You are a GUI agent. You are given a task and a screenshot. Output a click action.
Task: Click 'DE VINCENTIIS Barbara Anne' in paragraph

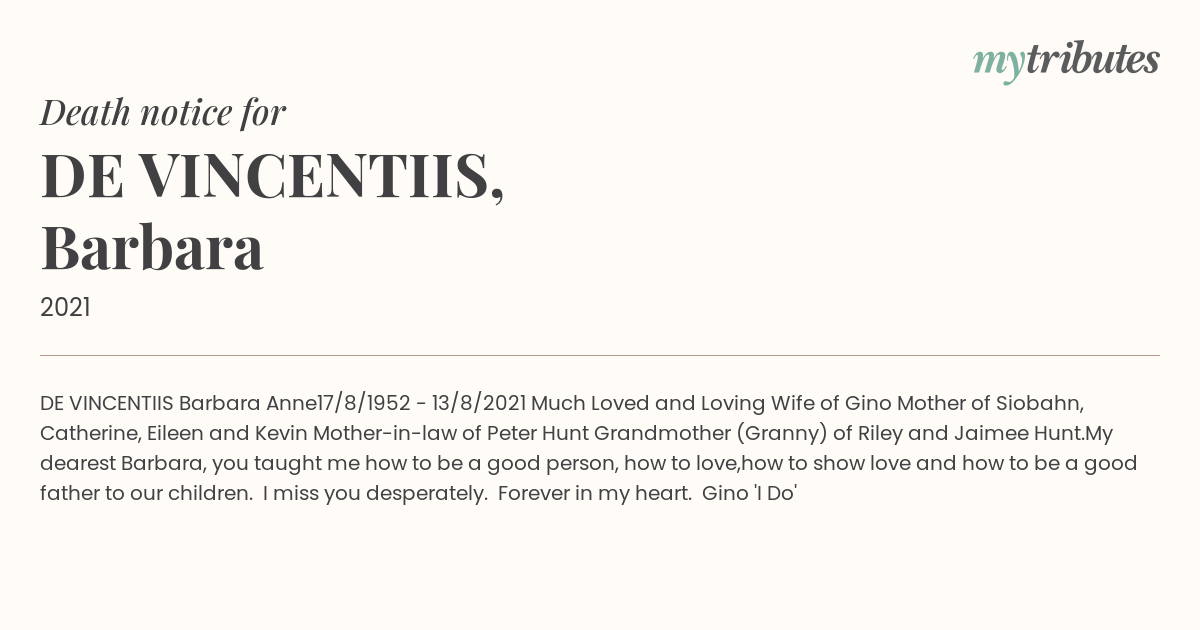179,403
